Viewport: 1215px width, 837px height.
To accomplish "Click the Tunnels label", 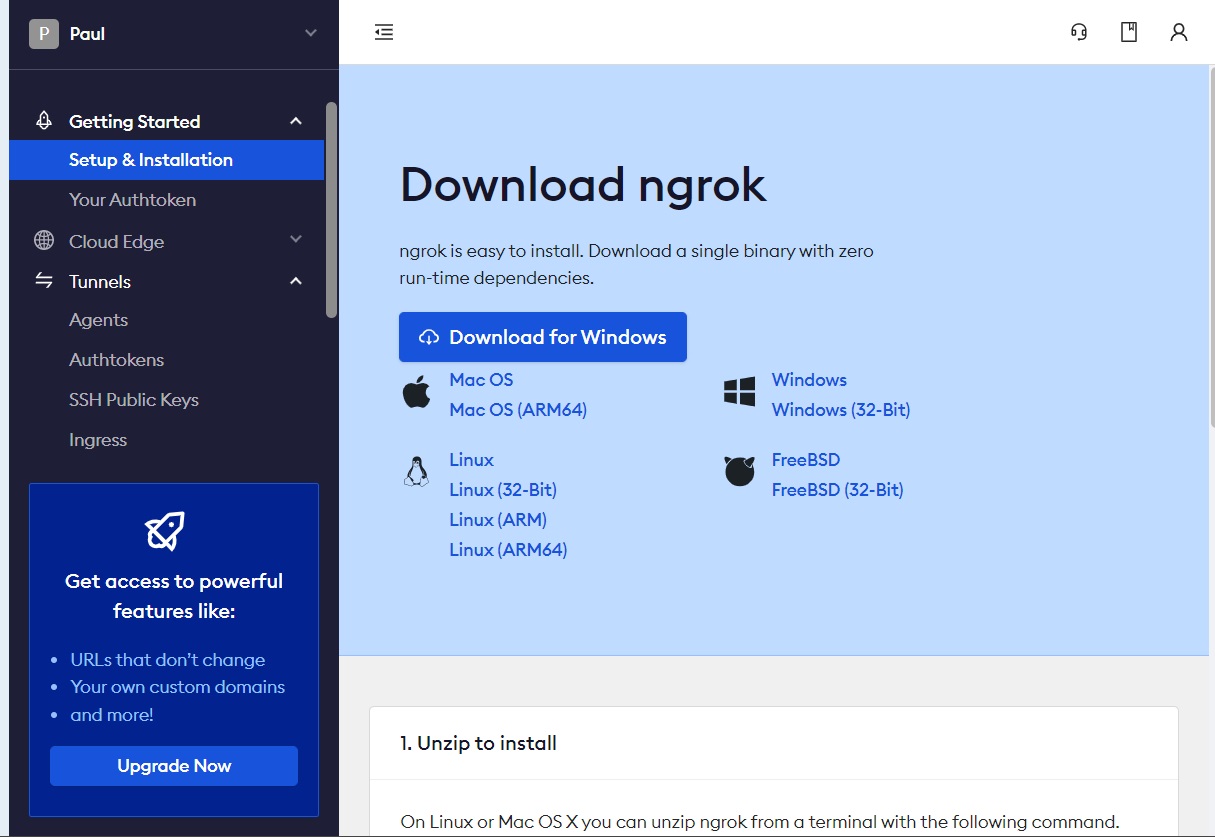I will [100, 282].
